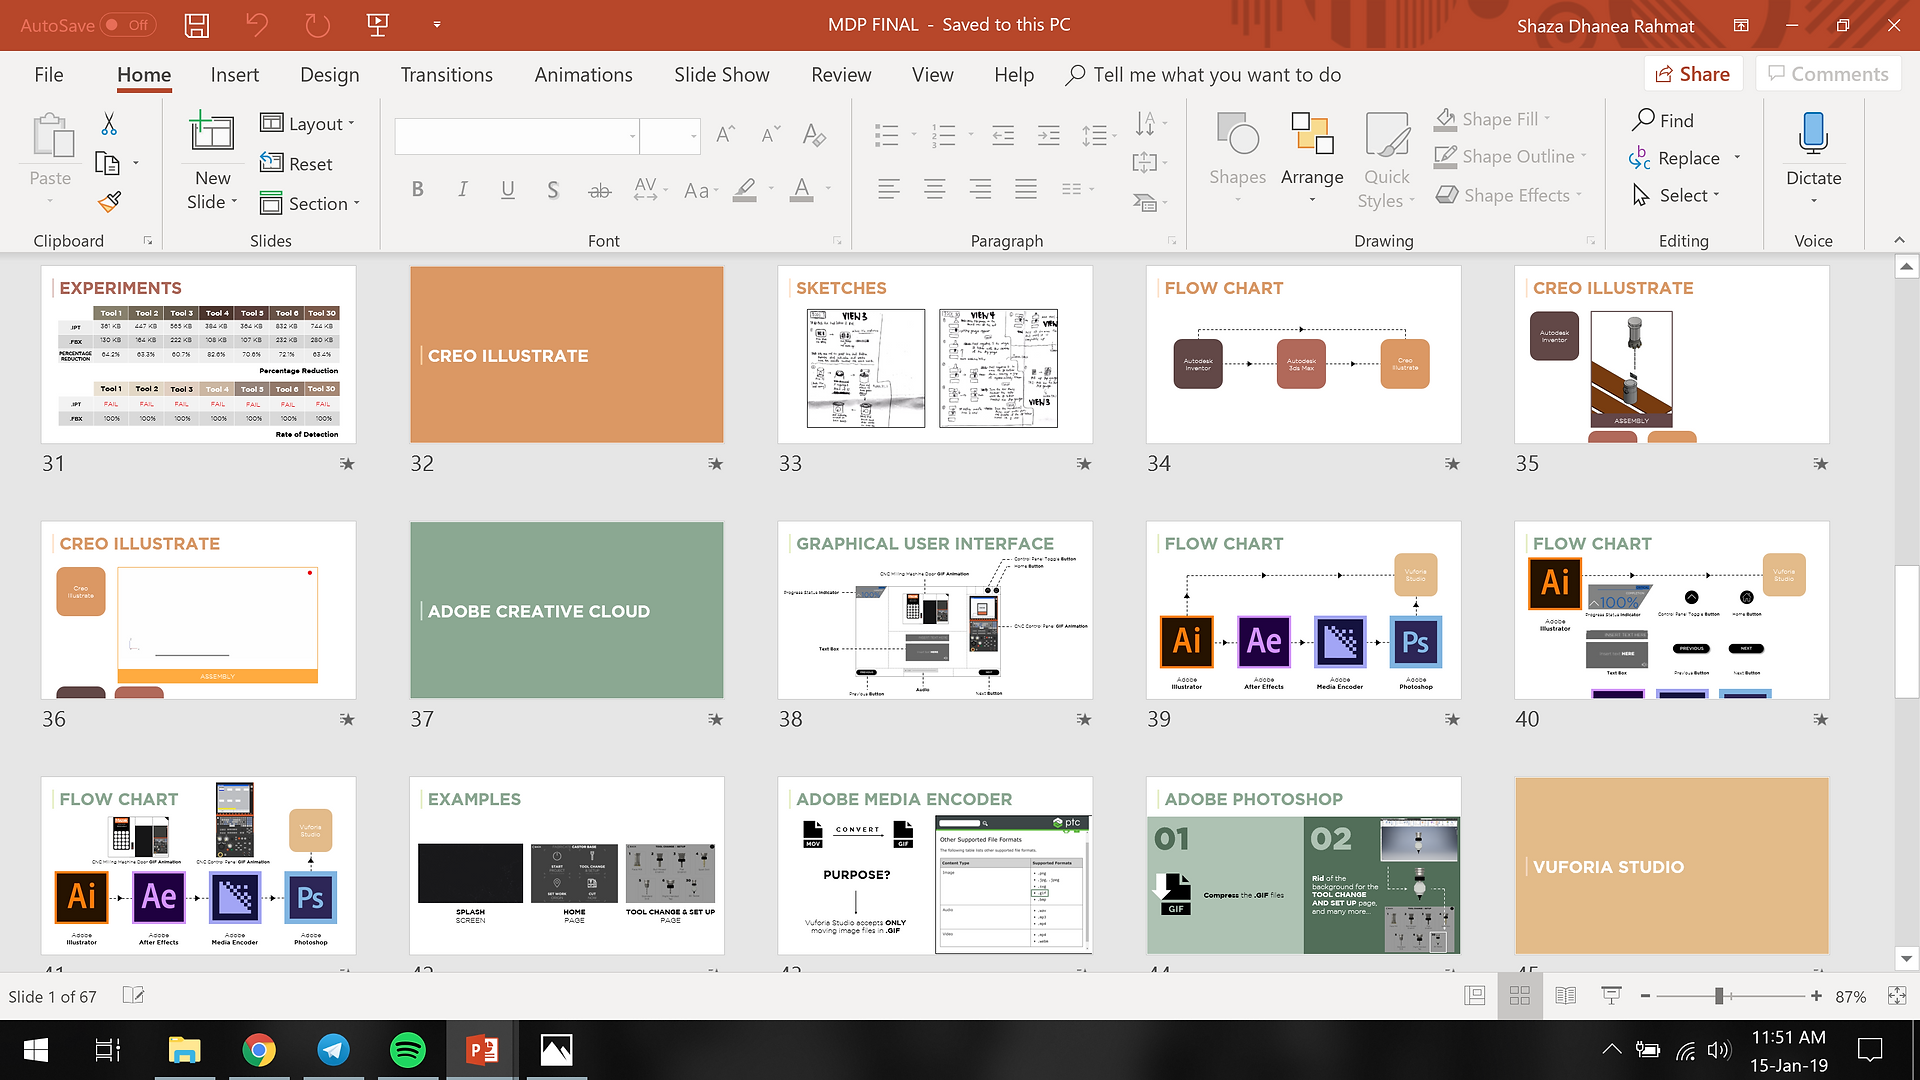This screenshot has height=1080, width=1920.
Task: Start Slide Show from status bar icon
Action: click(x=1611, y=996)
